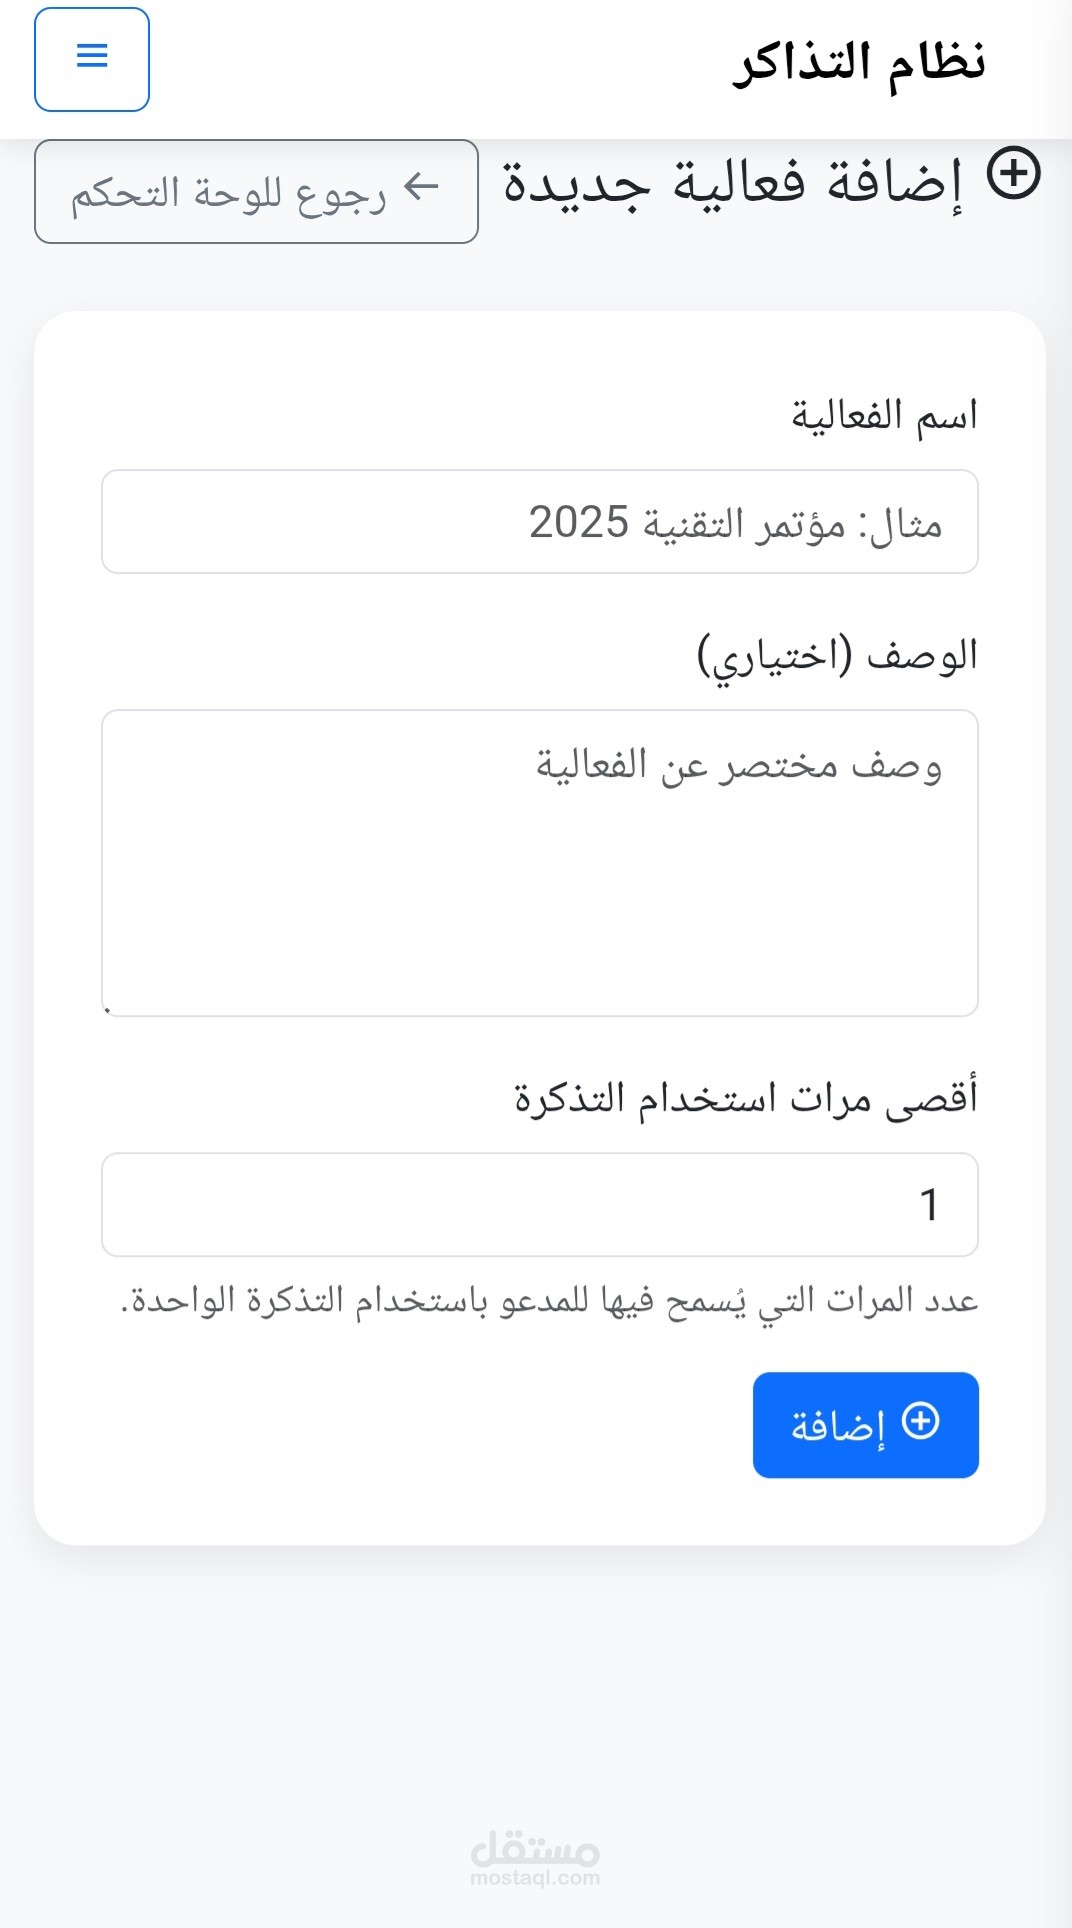
Task: Click the اسم الفعالية field label
Action: pos(884,415)
